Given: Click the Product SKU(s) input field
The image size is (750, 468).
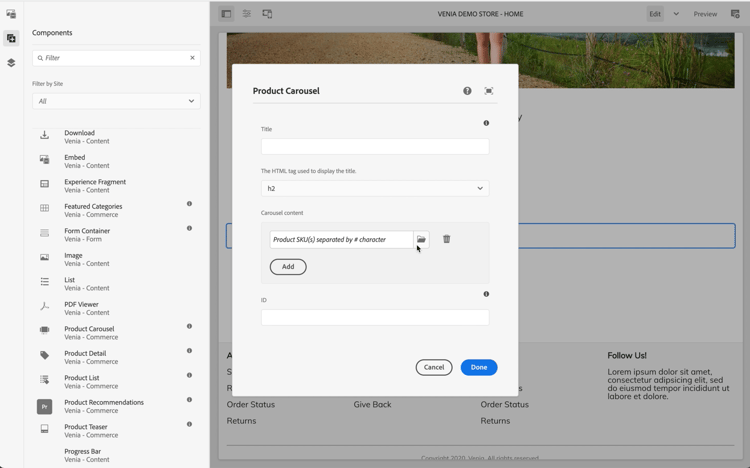Looking at the screenshot, I should click(x=342, y=239).
